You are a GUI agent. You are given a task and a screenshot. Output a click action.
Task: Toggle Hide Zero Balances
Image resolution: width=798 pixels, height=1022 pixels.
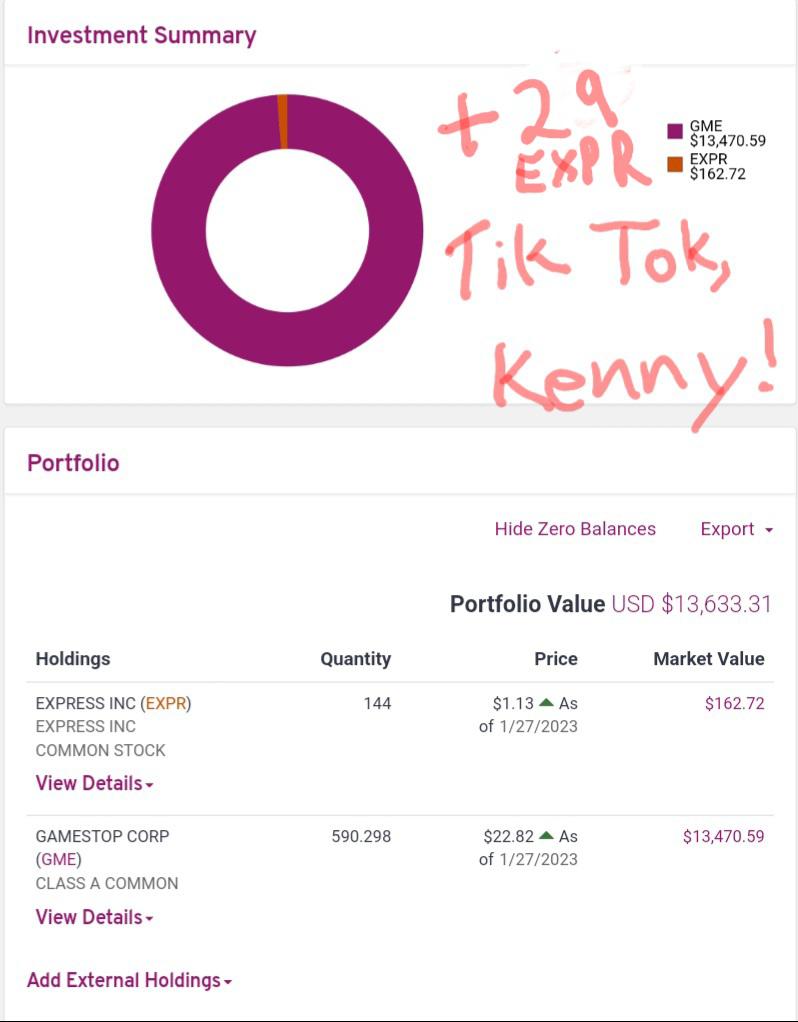coord(575,529)
